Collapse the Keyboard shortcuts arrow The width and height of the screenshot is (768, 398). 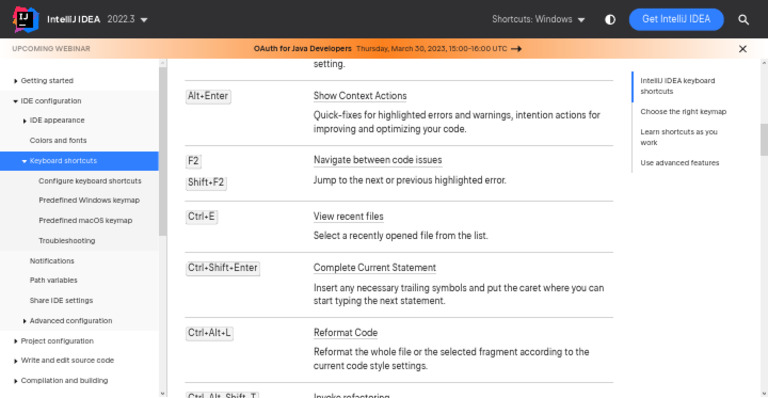[24, 161]
